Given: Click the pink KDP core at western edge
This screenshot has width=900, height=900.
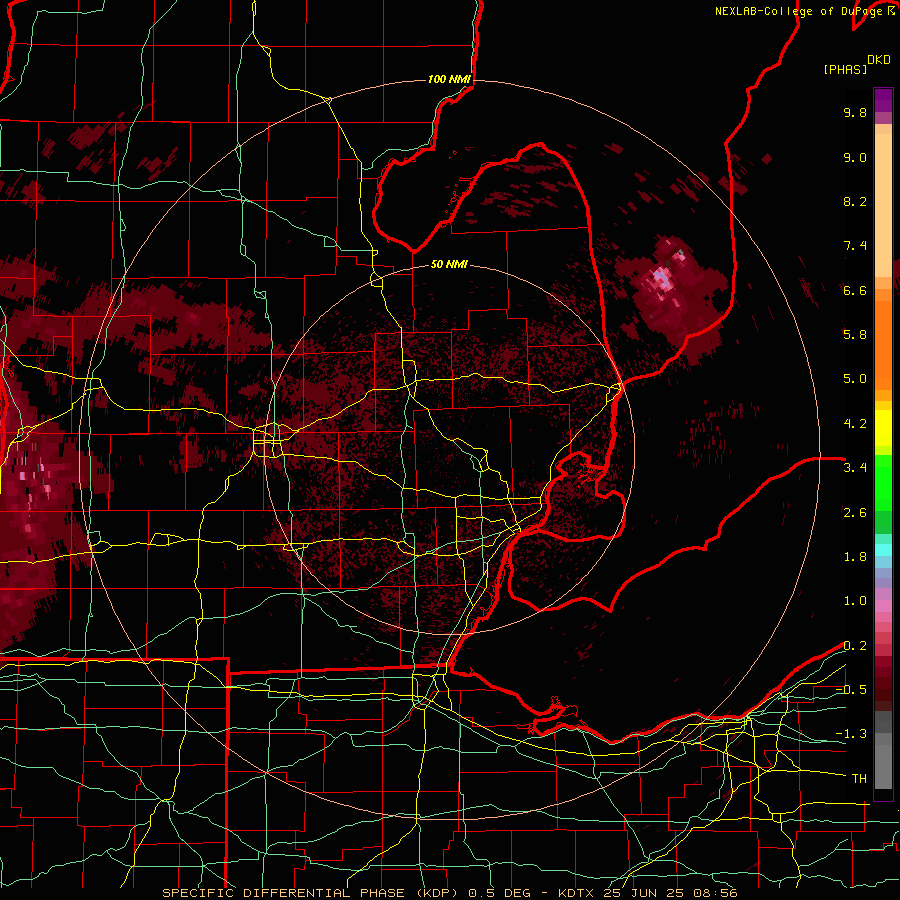Looking at the screenshot, I should [34, 479].
